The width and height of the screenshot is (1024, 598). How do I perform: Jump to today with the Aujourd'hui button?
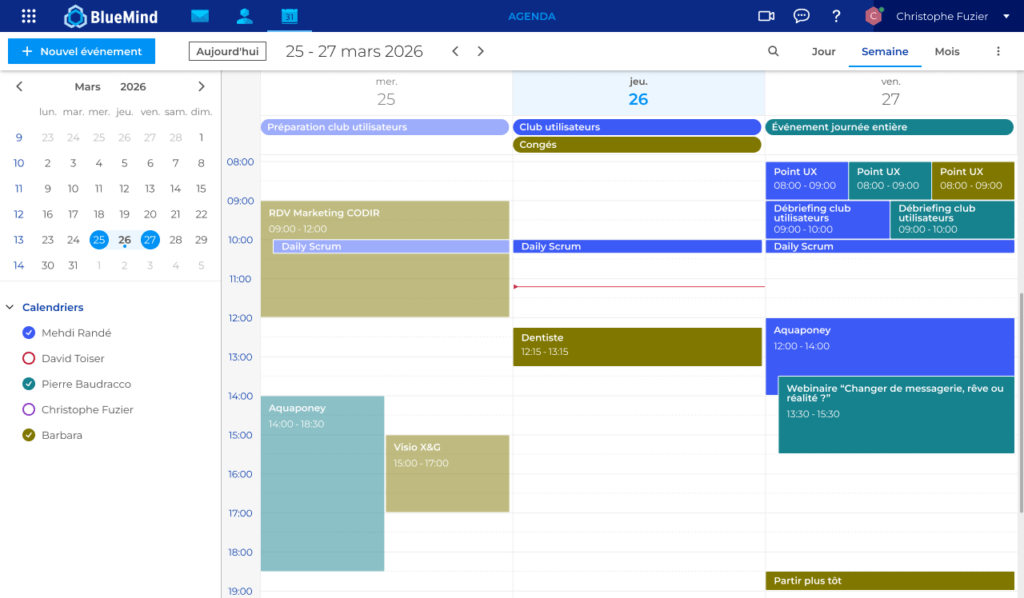coord(227,51)
